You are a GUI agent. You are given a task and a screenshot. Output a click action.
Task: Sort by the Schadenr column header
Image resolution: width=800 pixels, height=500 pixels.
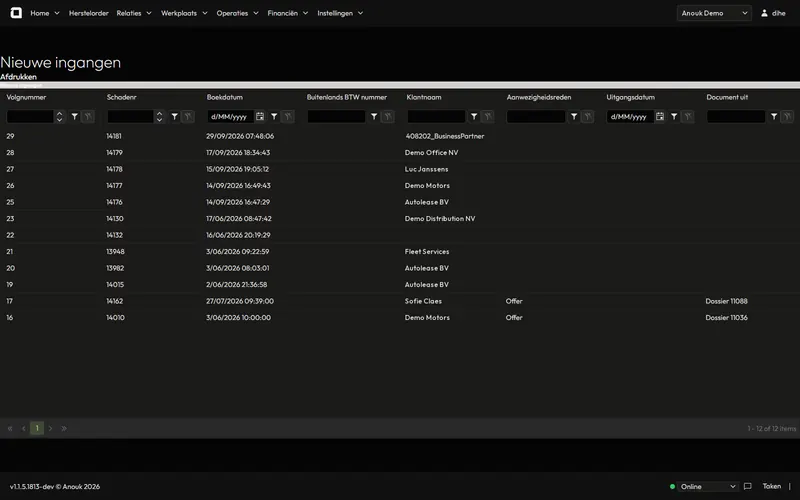(x=121, y=97)
